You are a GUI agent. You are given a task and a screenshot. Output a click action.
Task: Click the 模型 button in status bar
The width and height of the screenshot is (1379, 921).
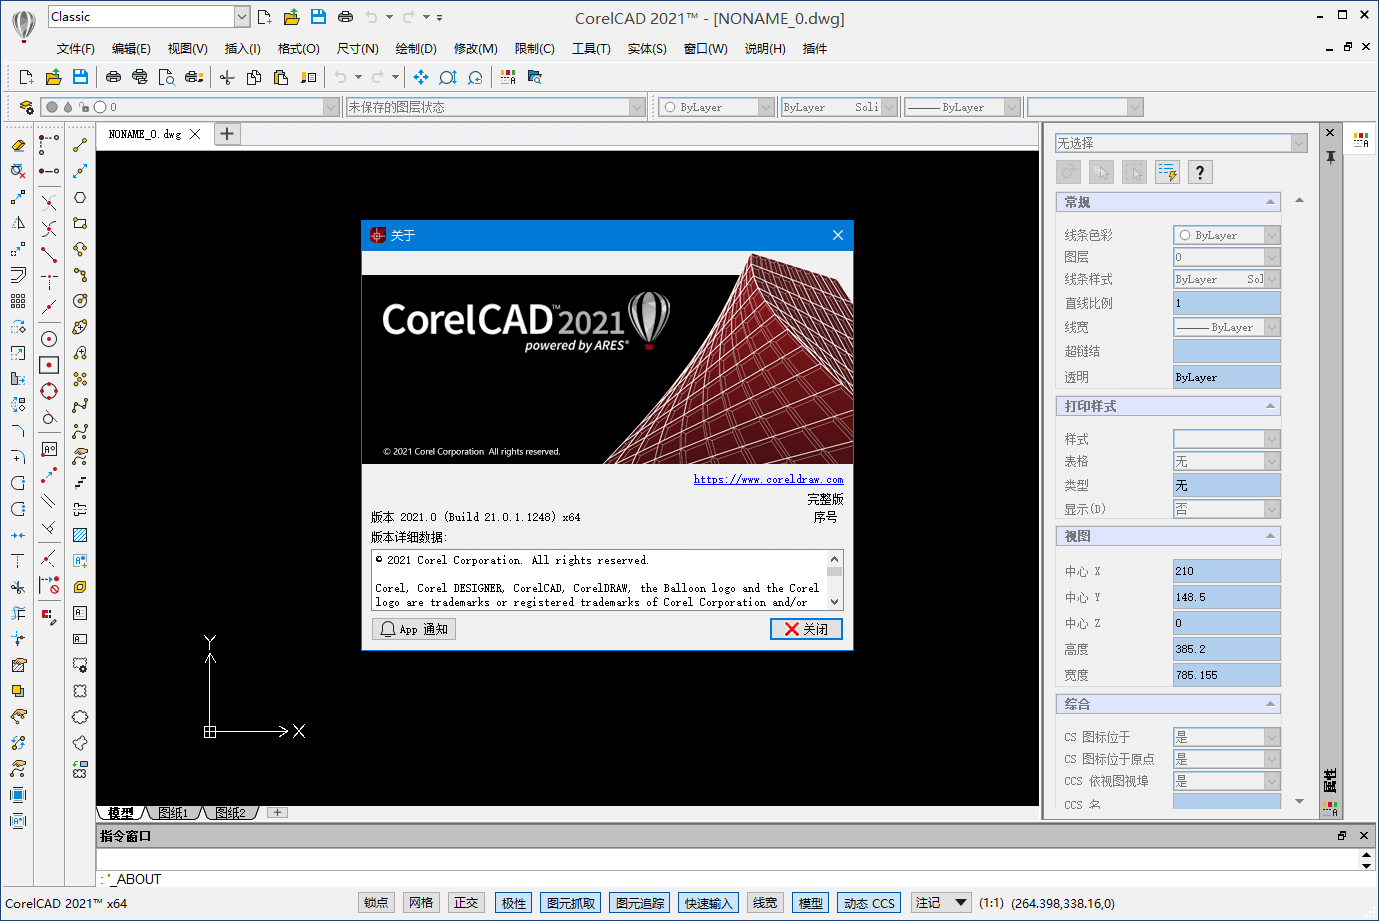(x=810, y=903)
